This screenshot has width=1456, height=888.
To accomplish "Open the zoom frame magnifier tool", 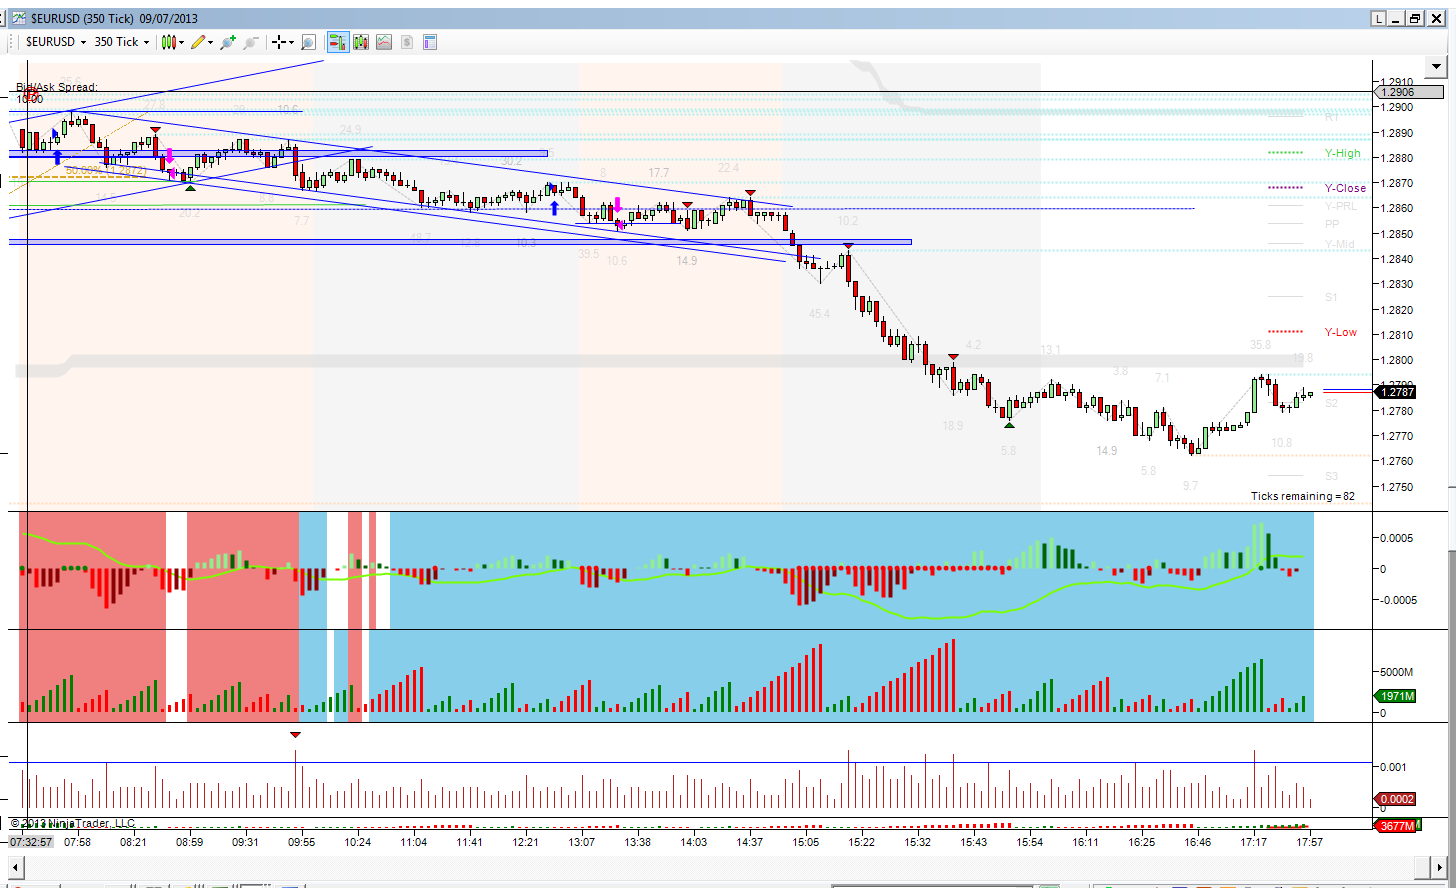I will [x=308, y=42].
